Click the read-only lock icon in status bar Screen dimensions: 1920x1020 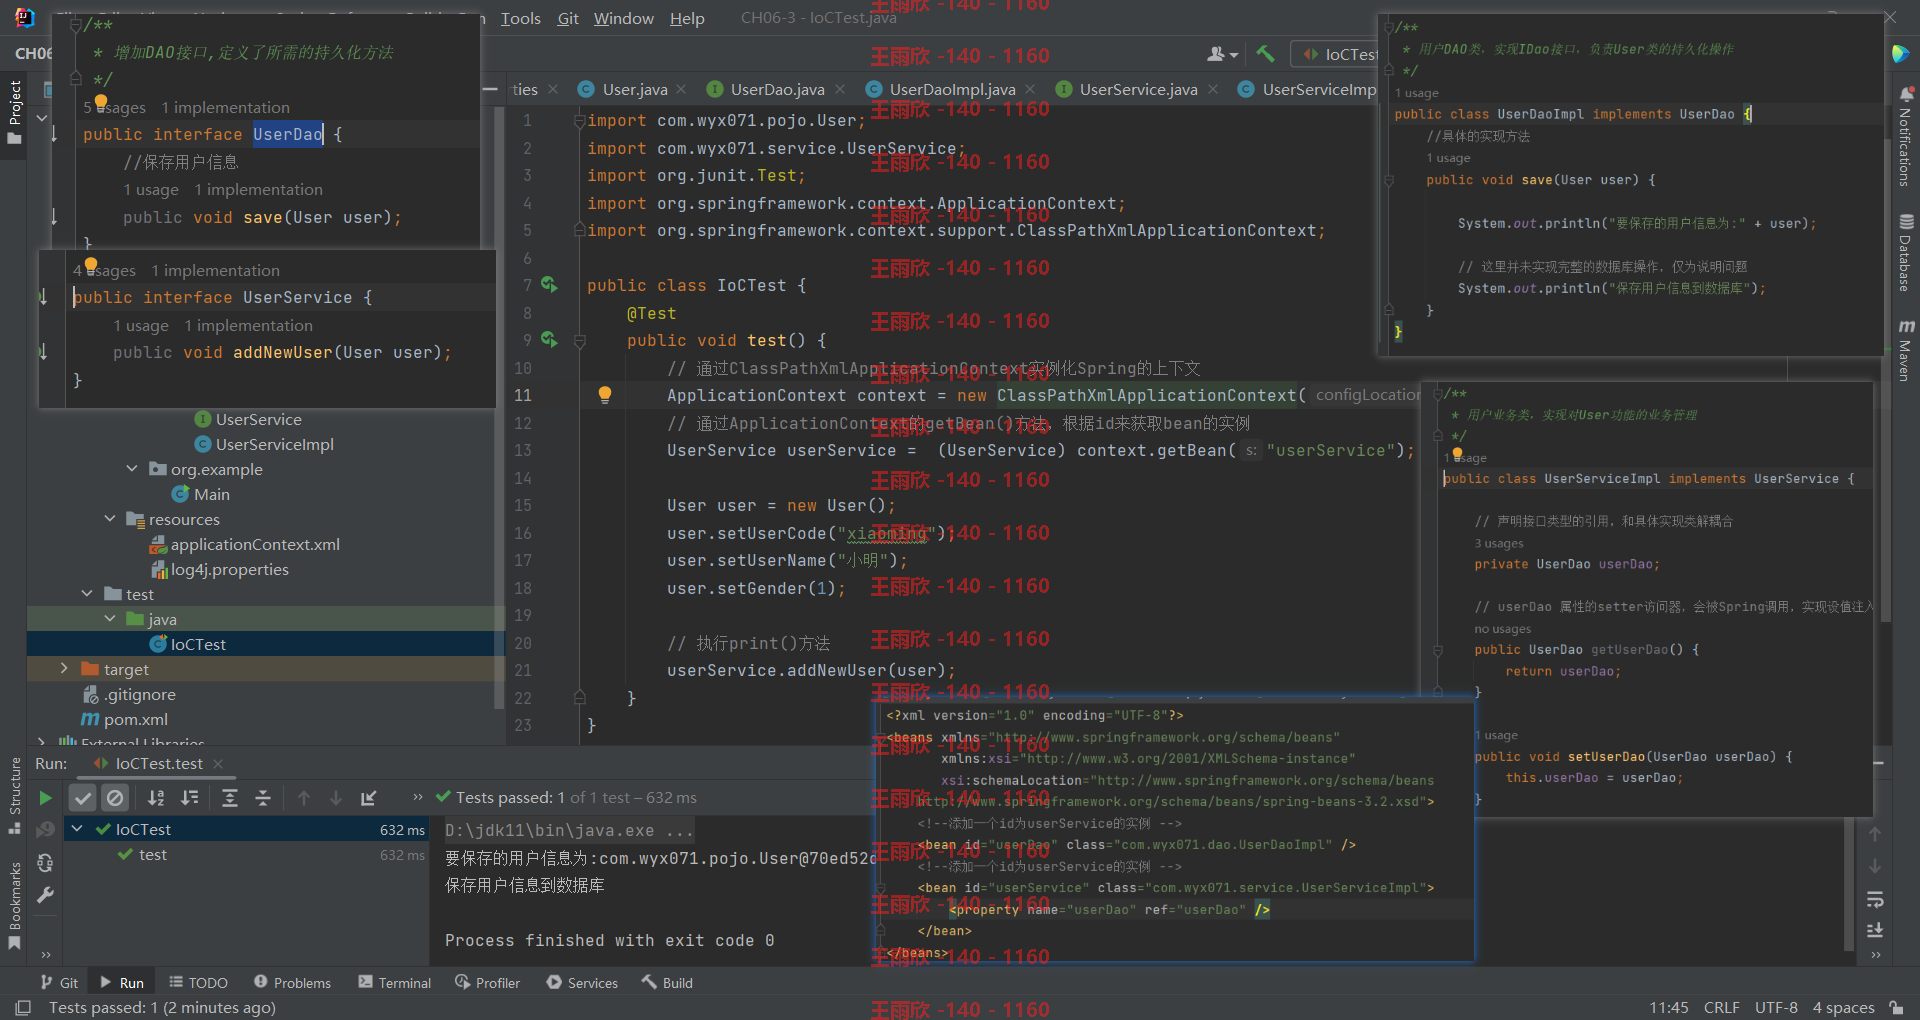point(1896,1008)
